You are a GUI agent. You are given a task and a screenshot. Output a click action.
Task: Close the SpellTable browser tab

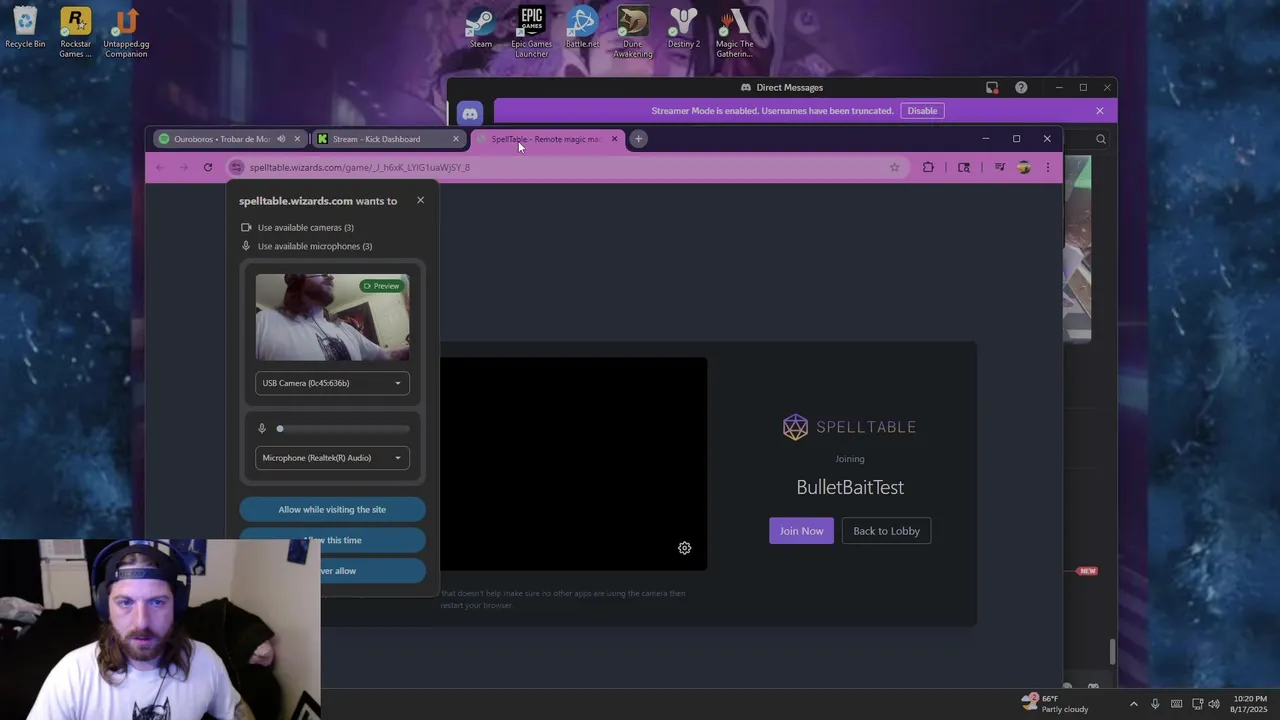[614, 139]
